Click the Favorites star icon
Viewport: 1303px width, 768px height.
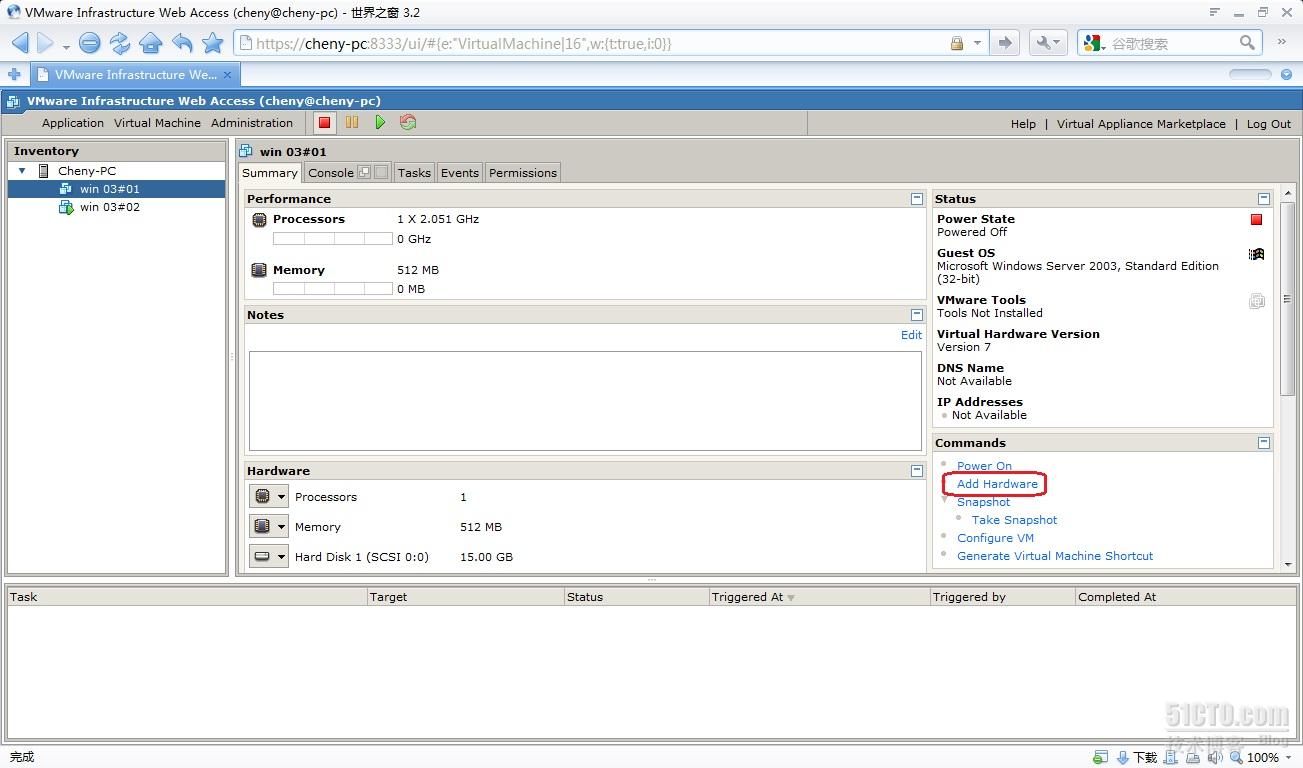(x=212, y=43)
